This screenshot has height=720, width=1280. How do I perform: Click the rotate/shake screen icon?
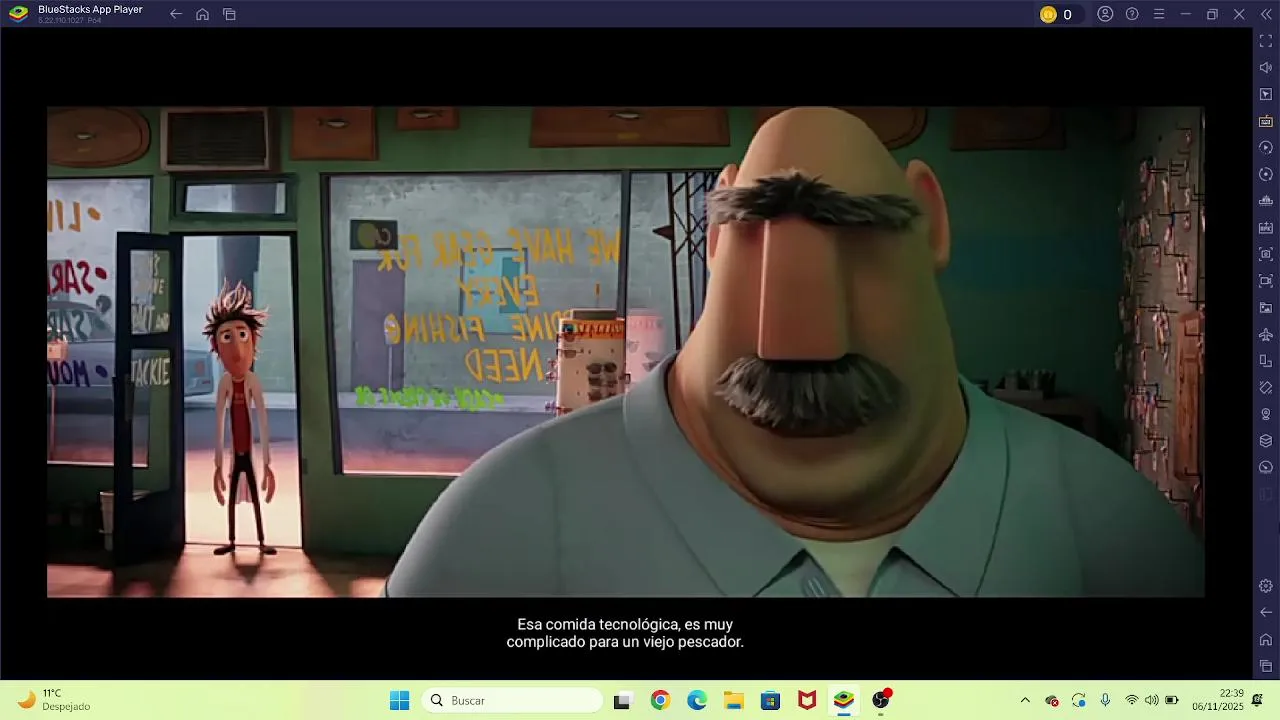[1266, 388]
